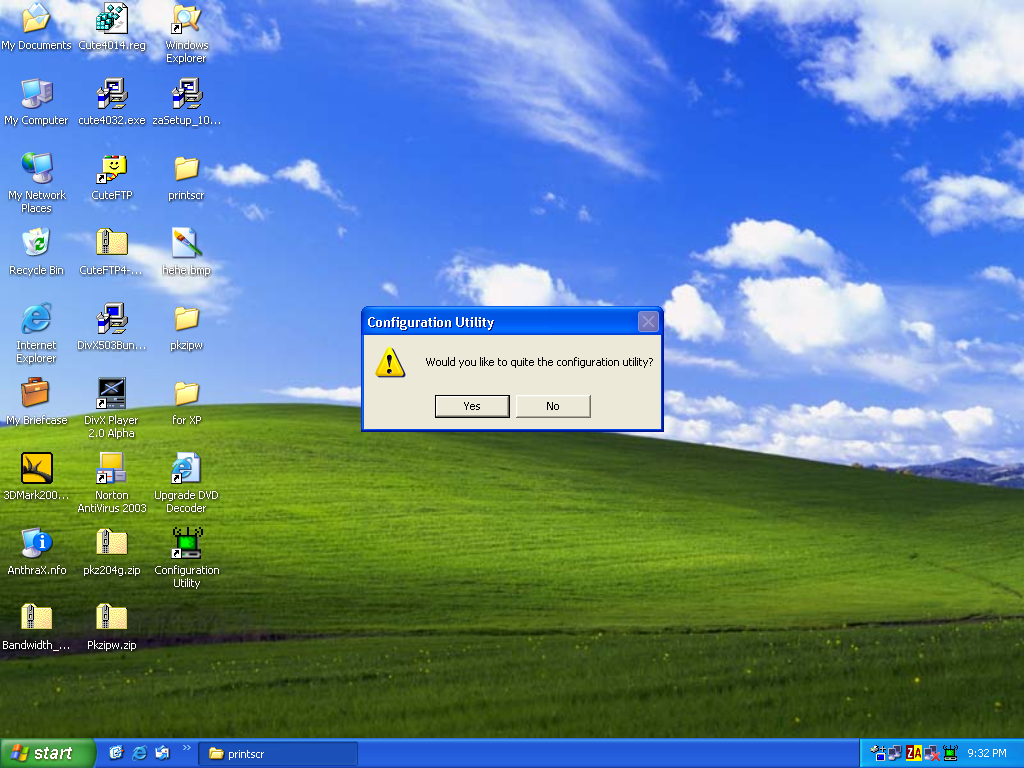Click the printscr taskbar button
The image size is (1024, 768).
coord(278,754)
